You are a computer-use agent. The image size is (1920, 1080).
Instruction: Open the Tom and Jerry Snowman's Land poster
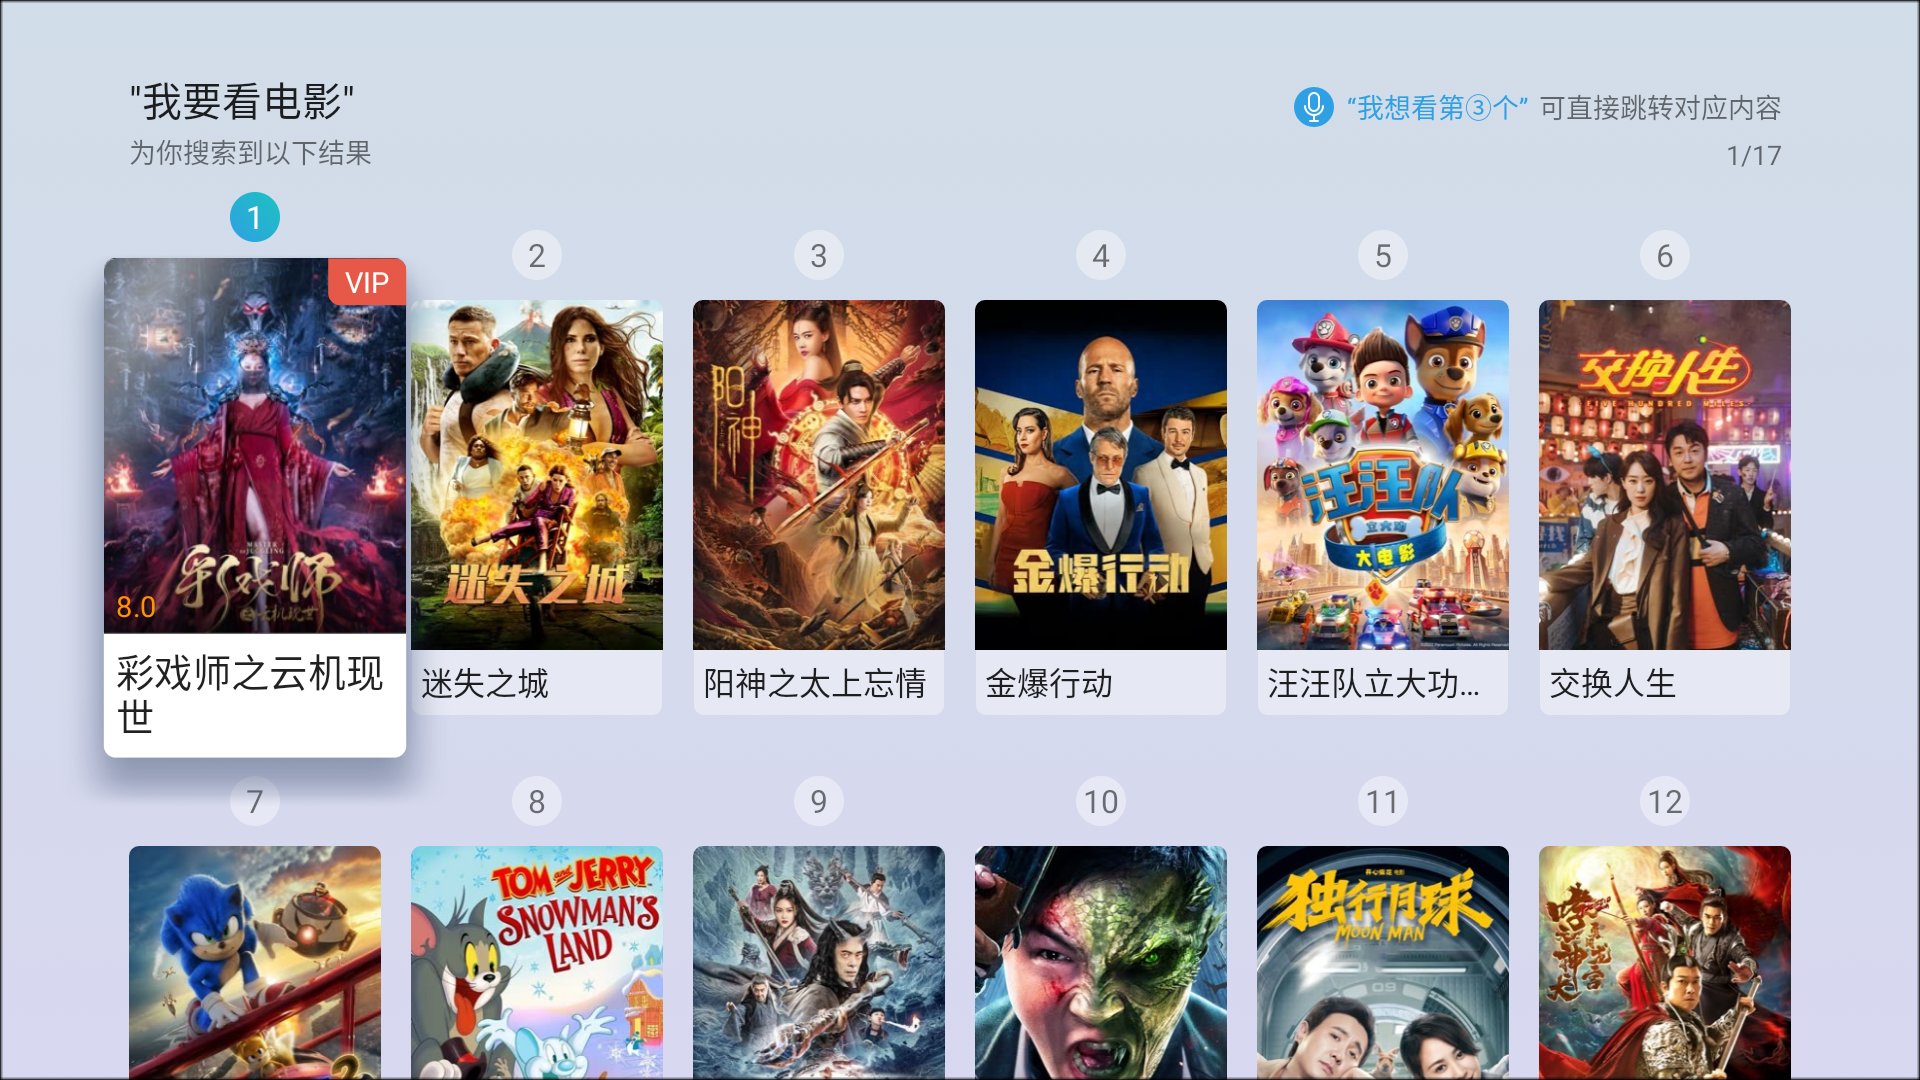coord(537,962)
